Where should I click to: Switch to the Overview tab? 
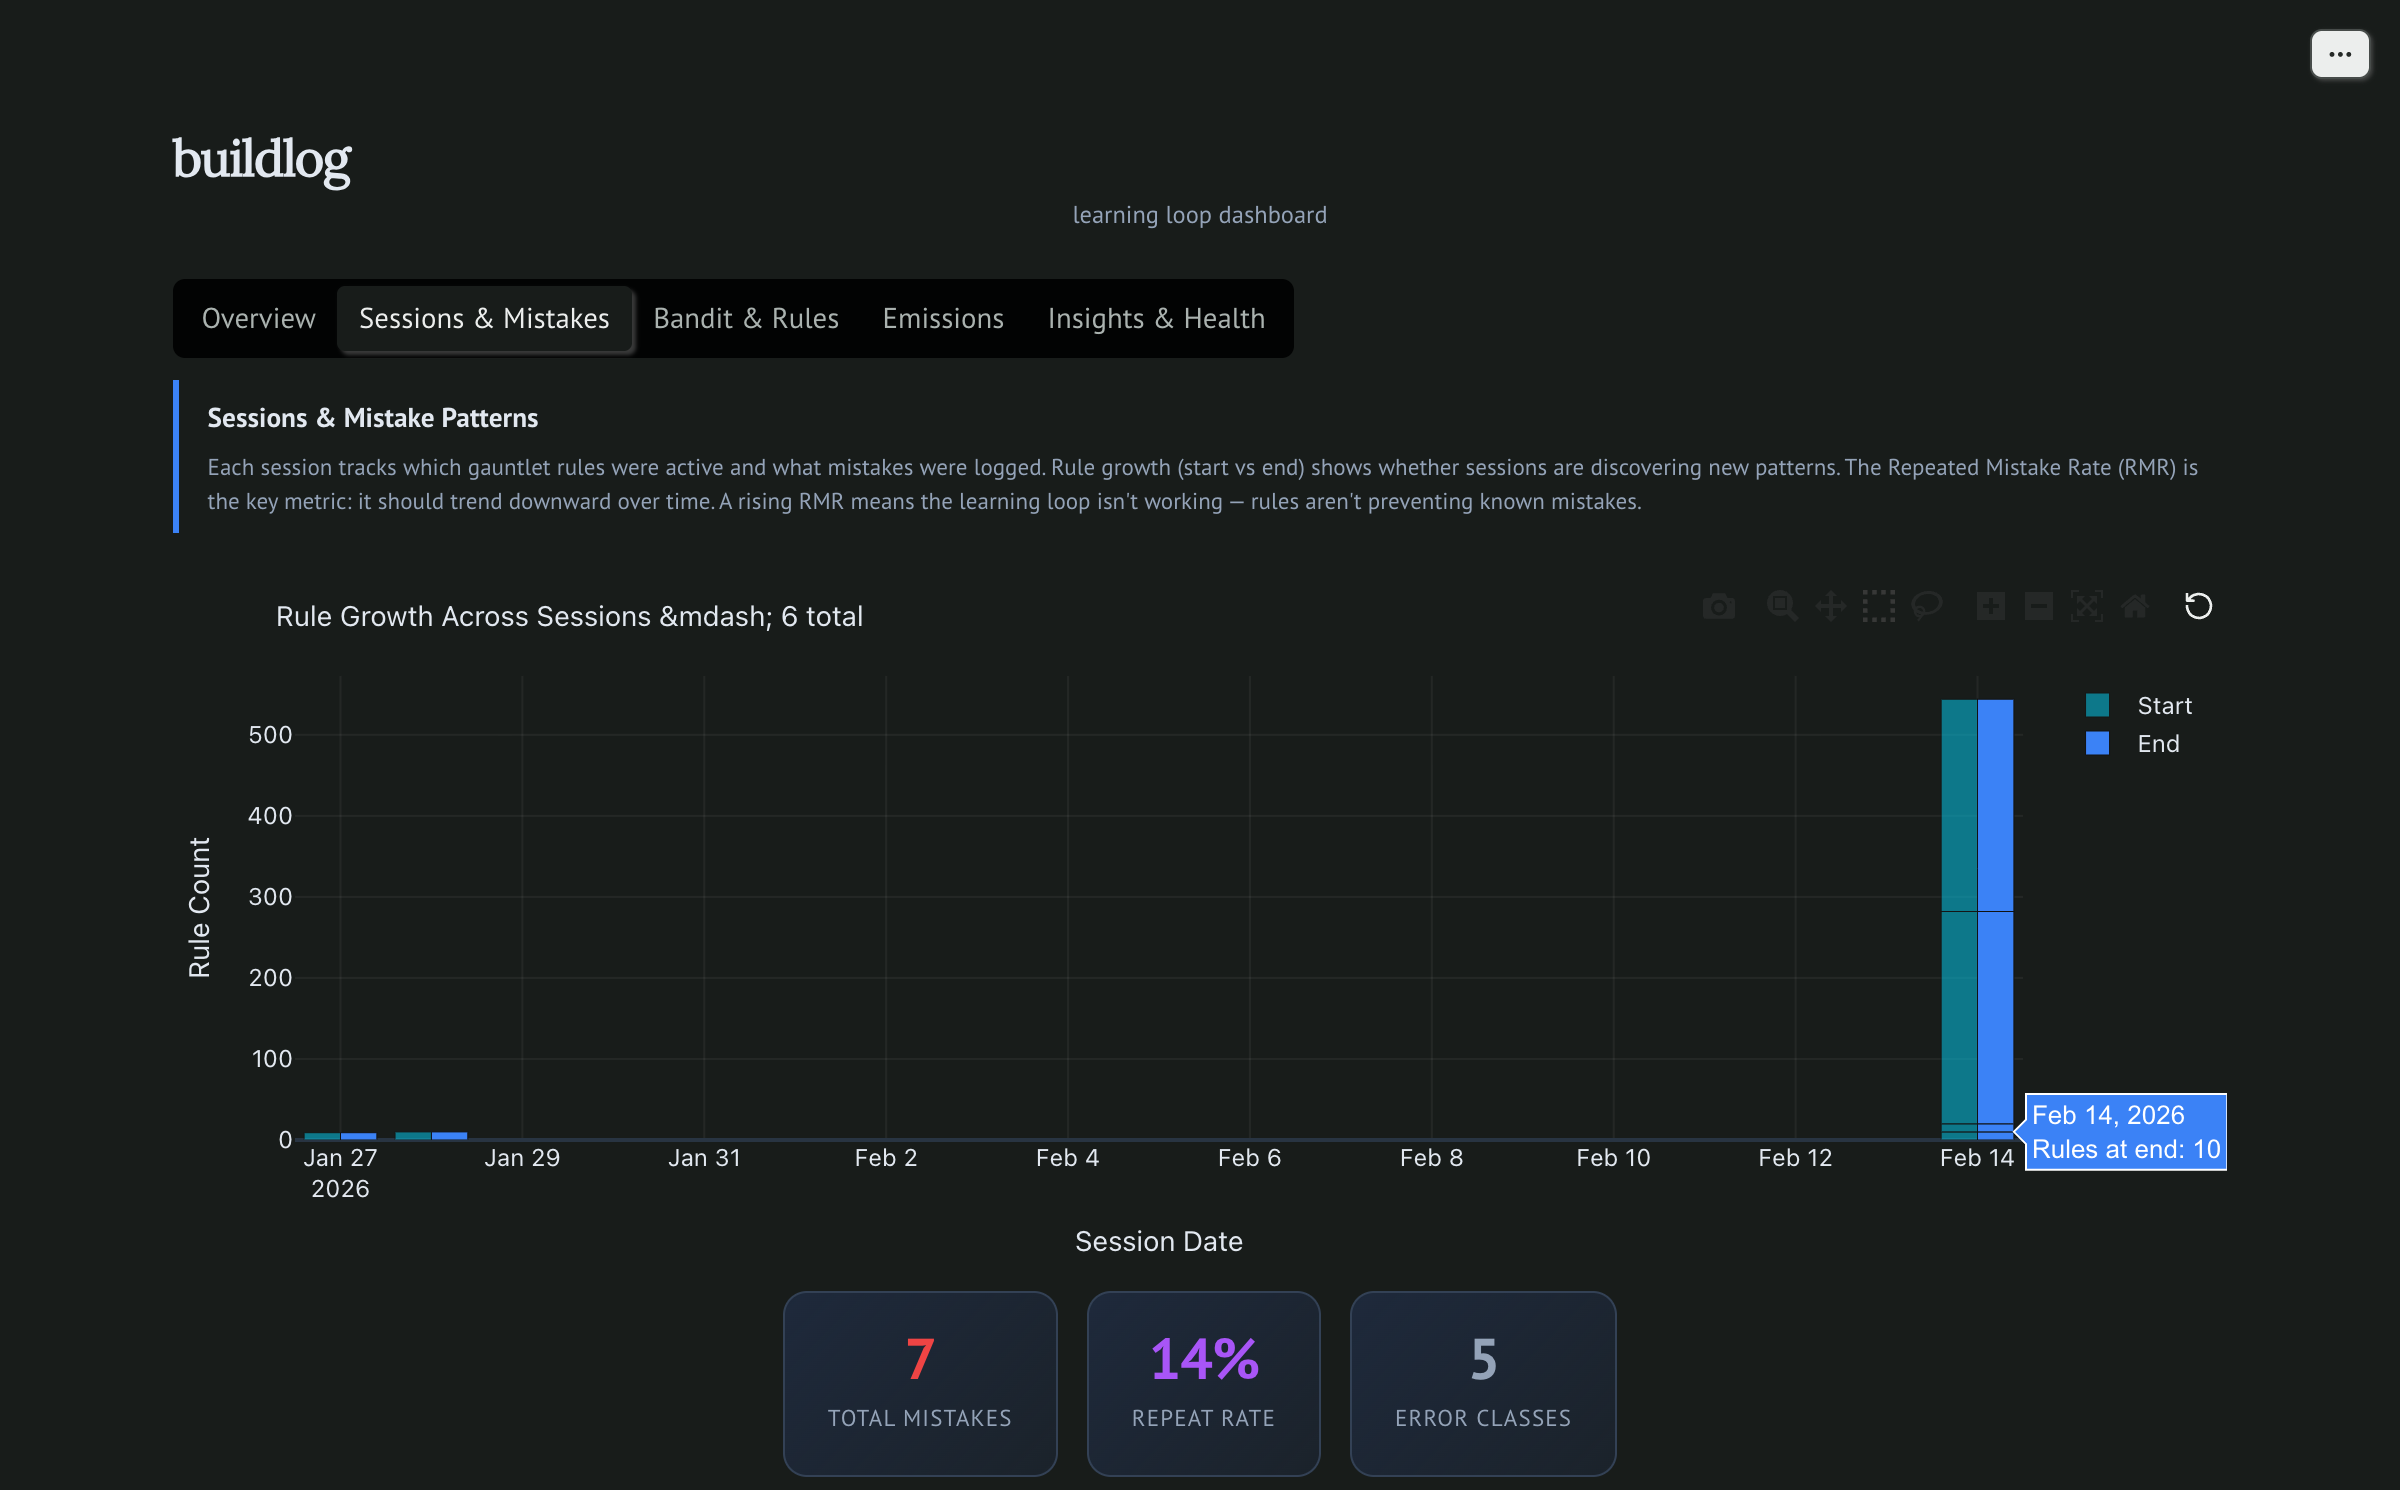[x=258, y=318]
